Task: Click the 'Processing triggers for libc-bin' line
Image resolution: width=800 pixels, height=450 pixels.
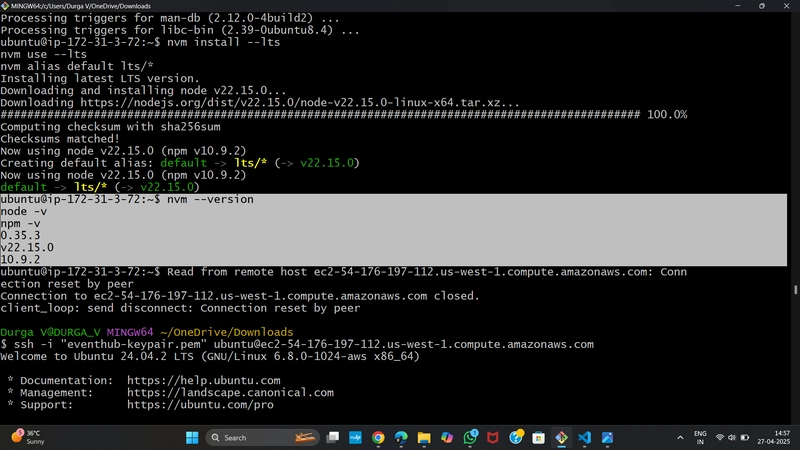Action: [180, 30]
